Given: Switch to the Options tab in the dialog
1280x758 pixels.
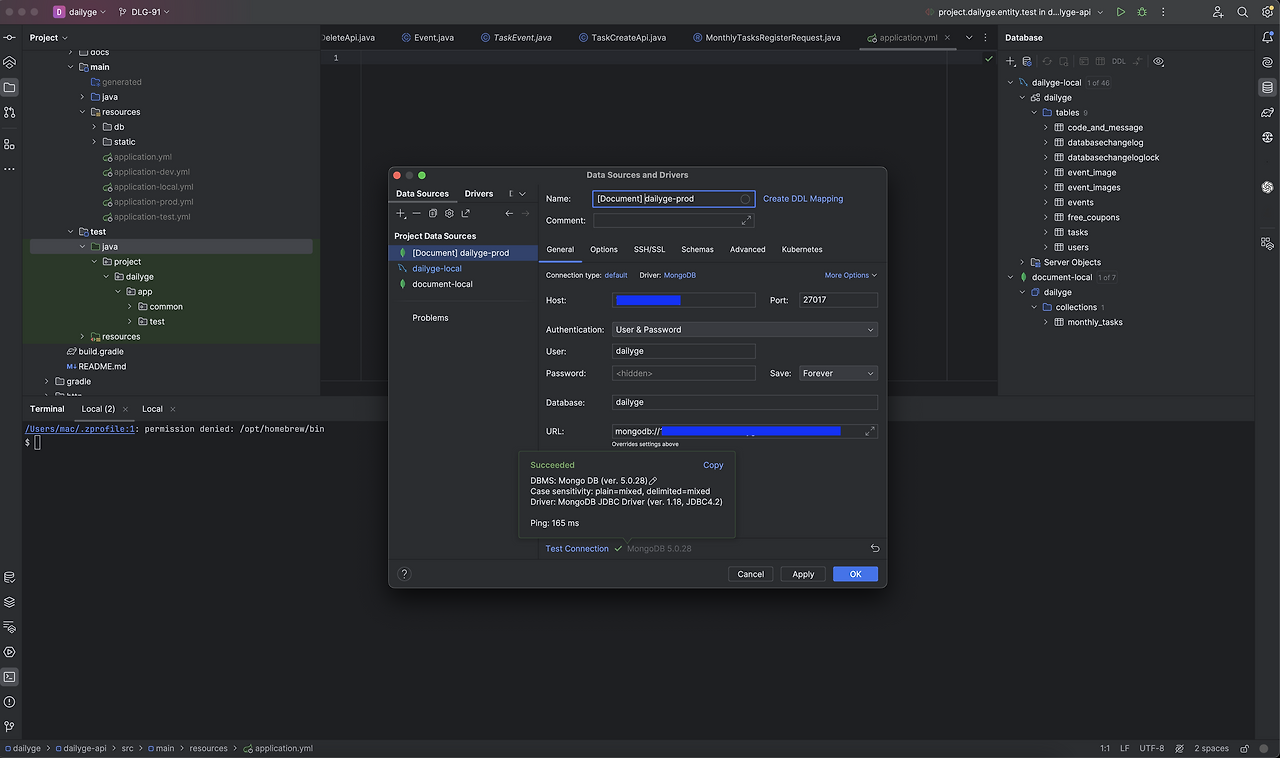Looking at the screenshot, I should 604,249.
